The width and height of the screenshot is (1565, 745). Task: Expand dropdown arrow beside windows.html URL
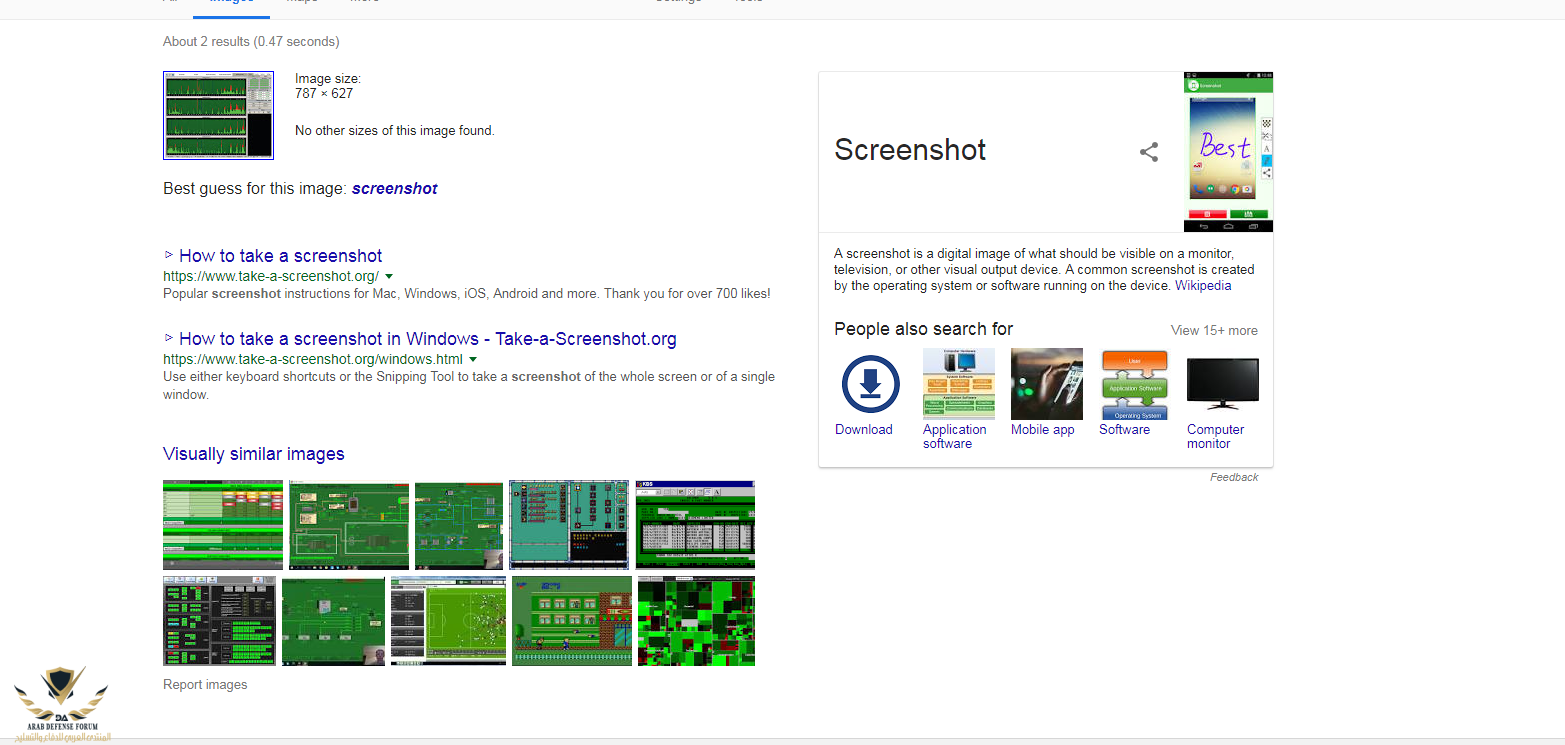(x=473, y=359)
